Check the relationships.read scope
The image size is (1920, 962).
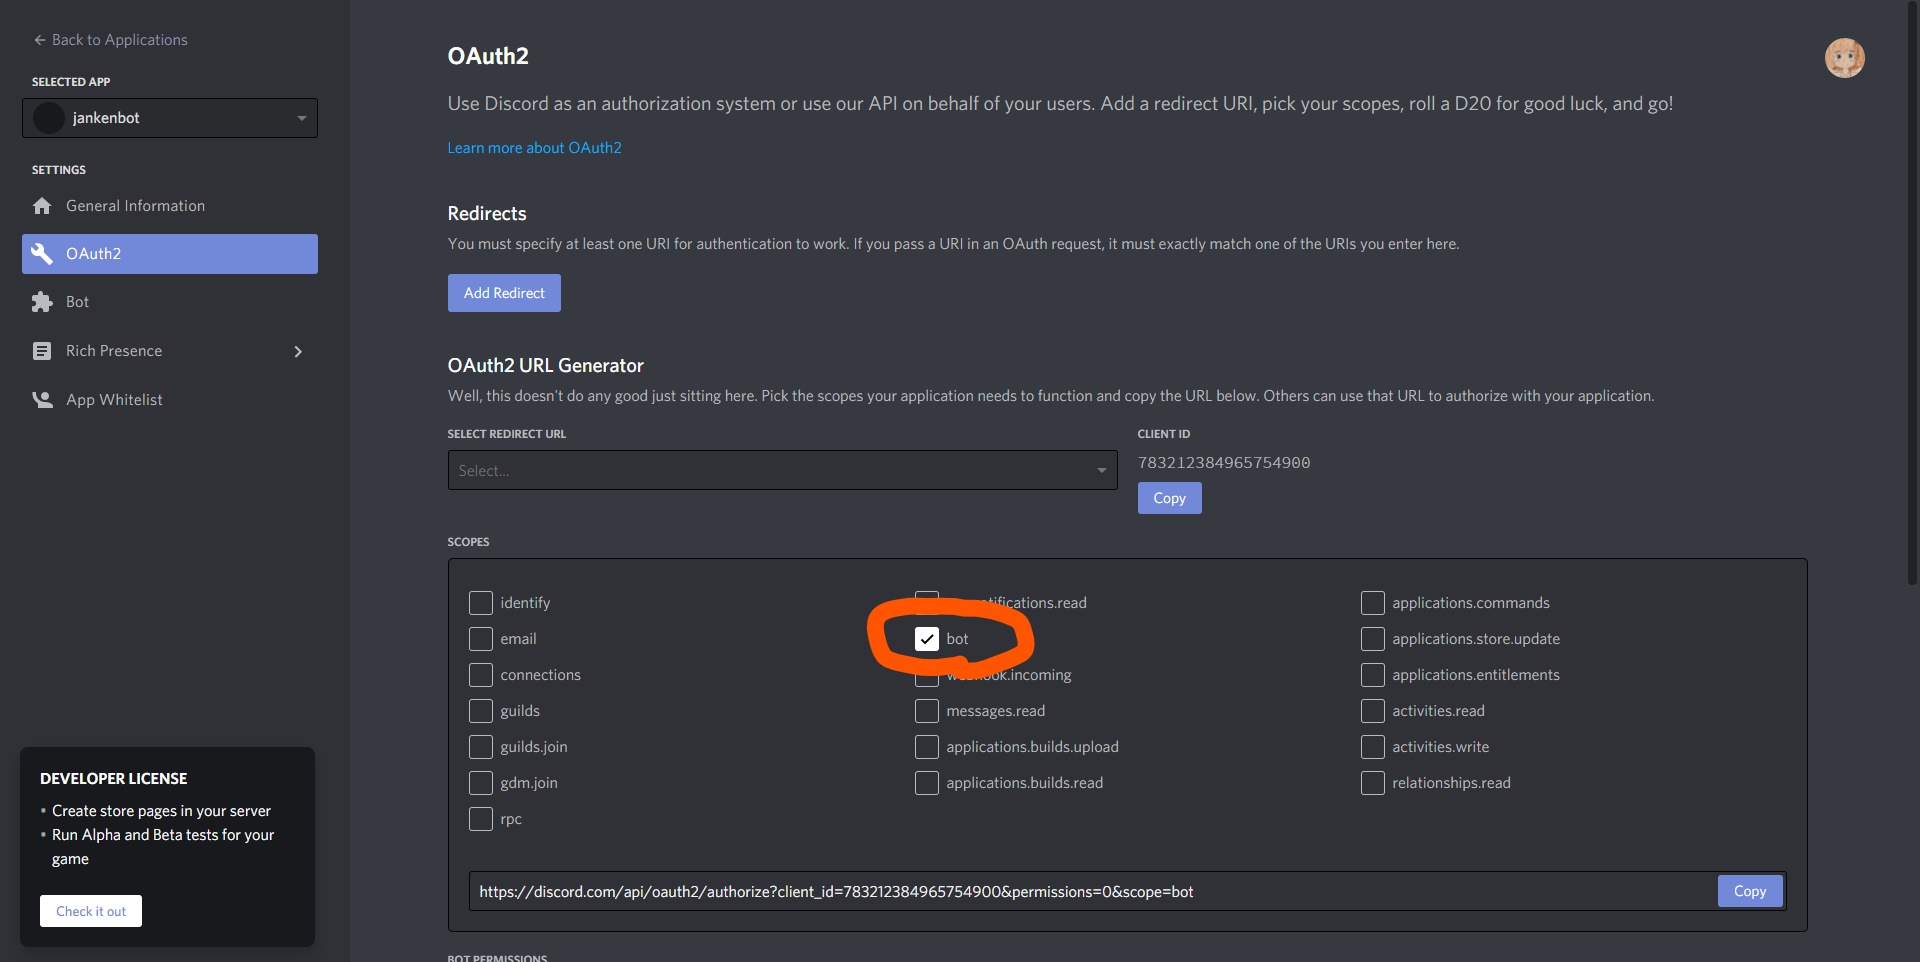[x=1372, y=783]
